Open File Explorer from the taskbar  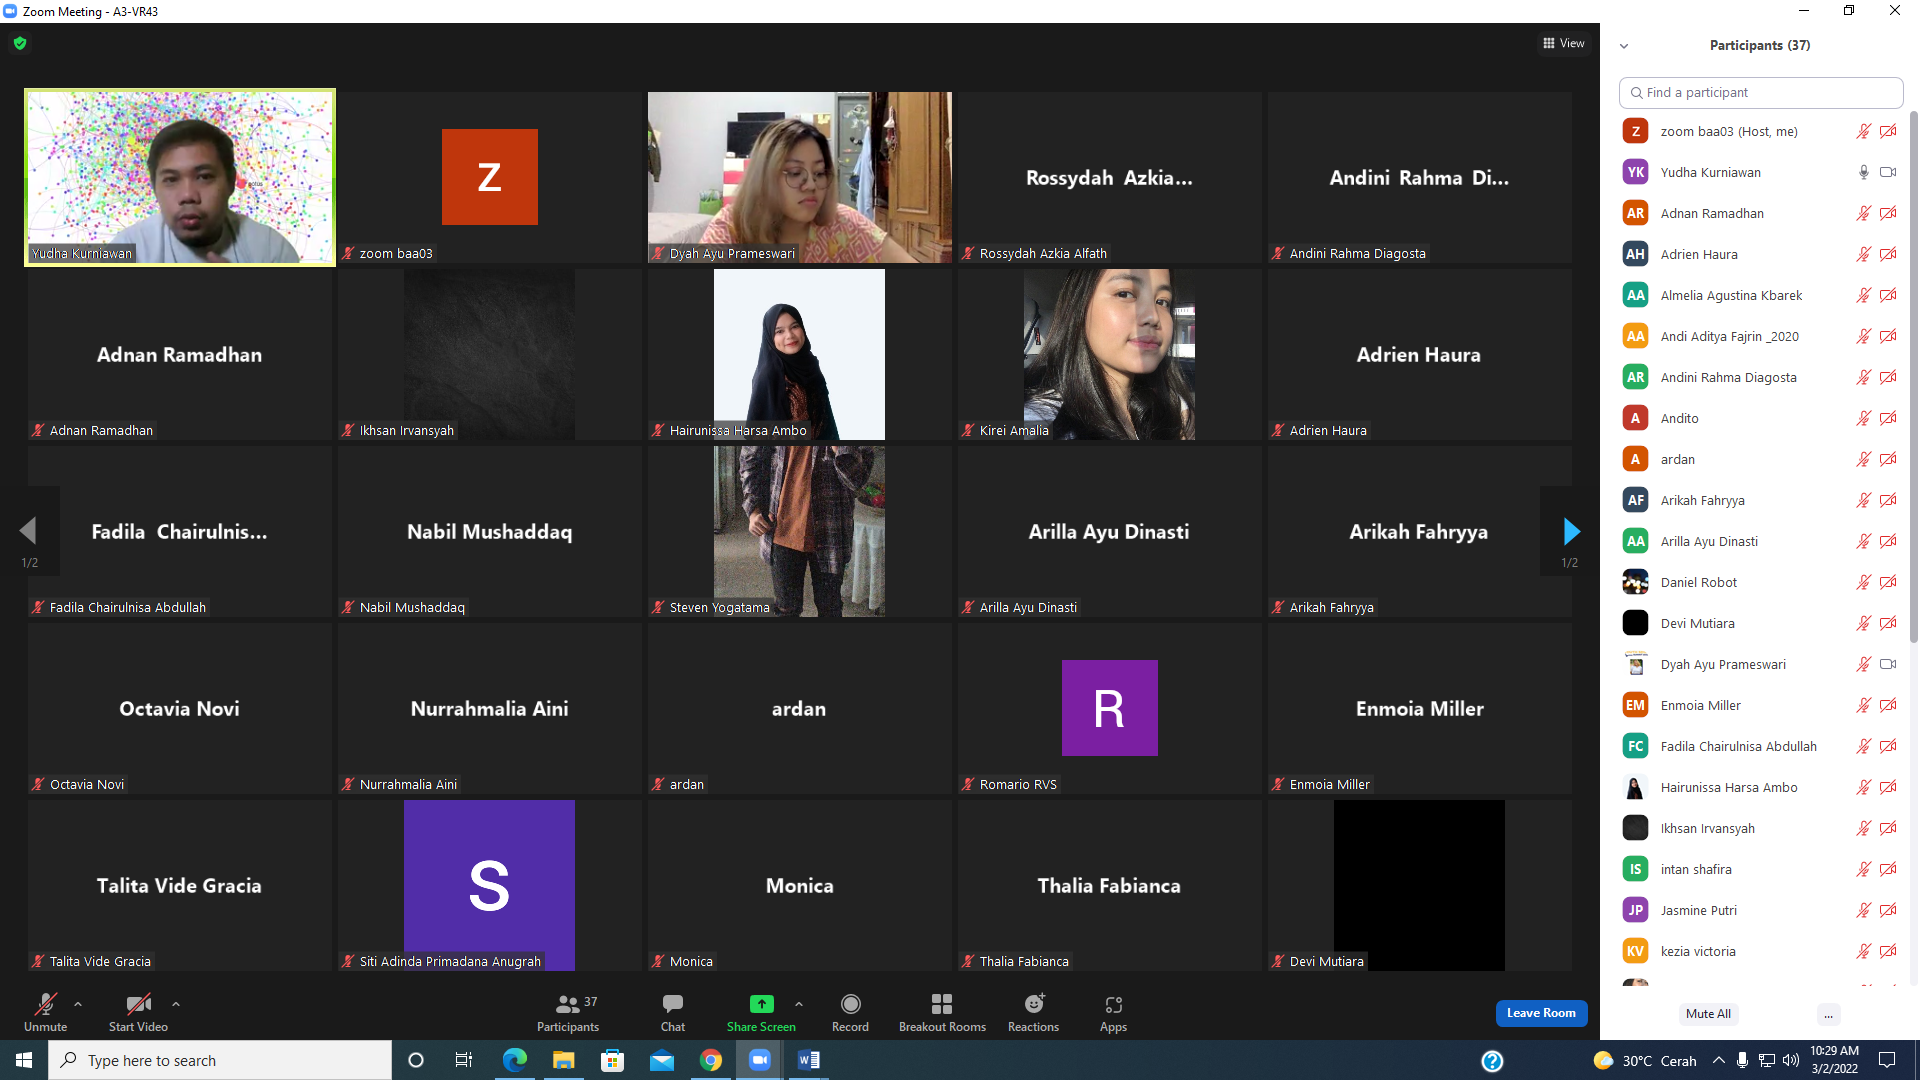[564, 1060]
